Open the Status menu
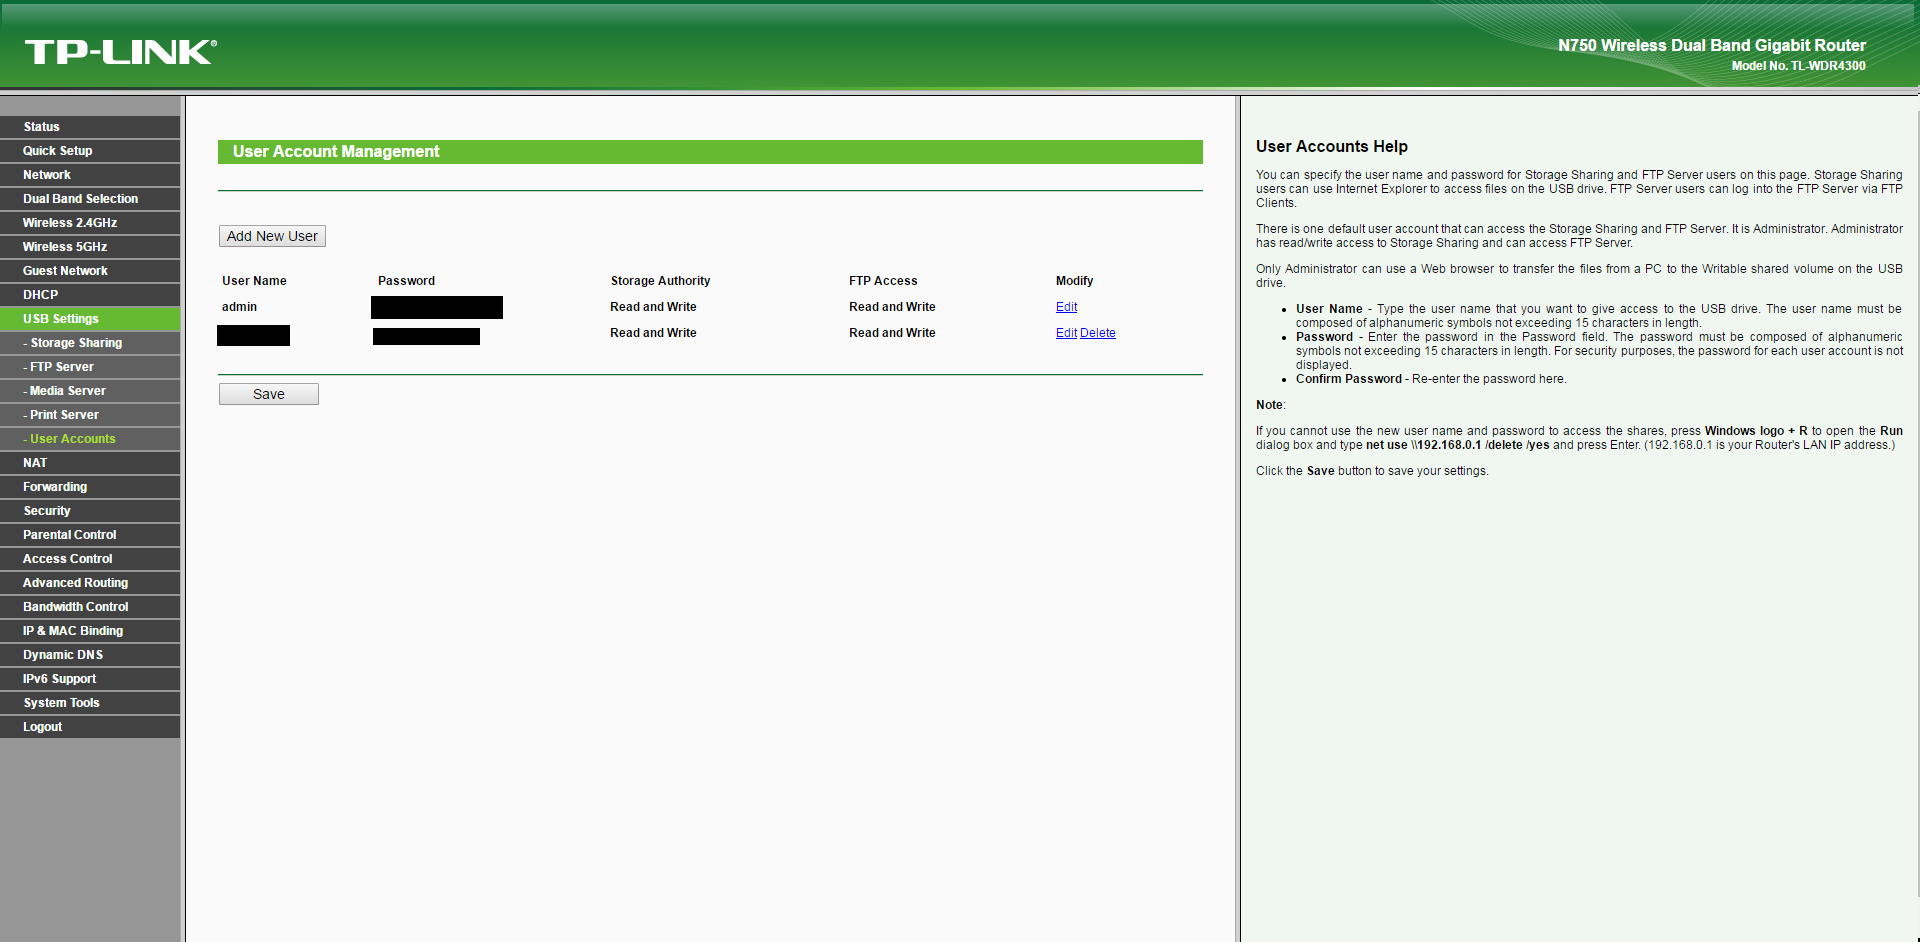Screen dimensions: 1920x942 click(x=90, y=127)
